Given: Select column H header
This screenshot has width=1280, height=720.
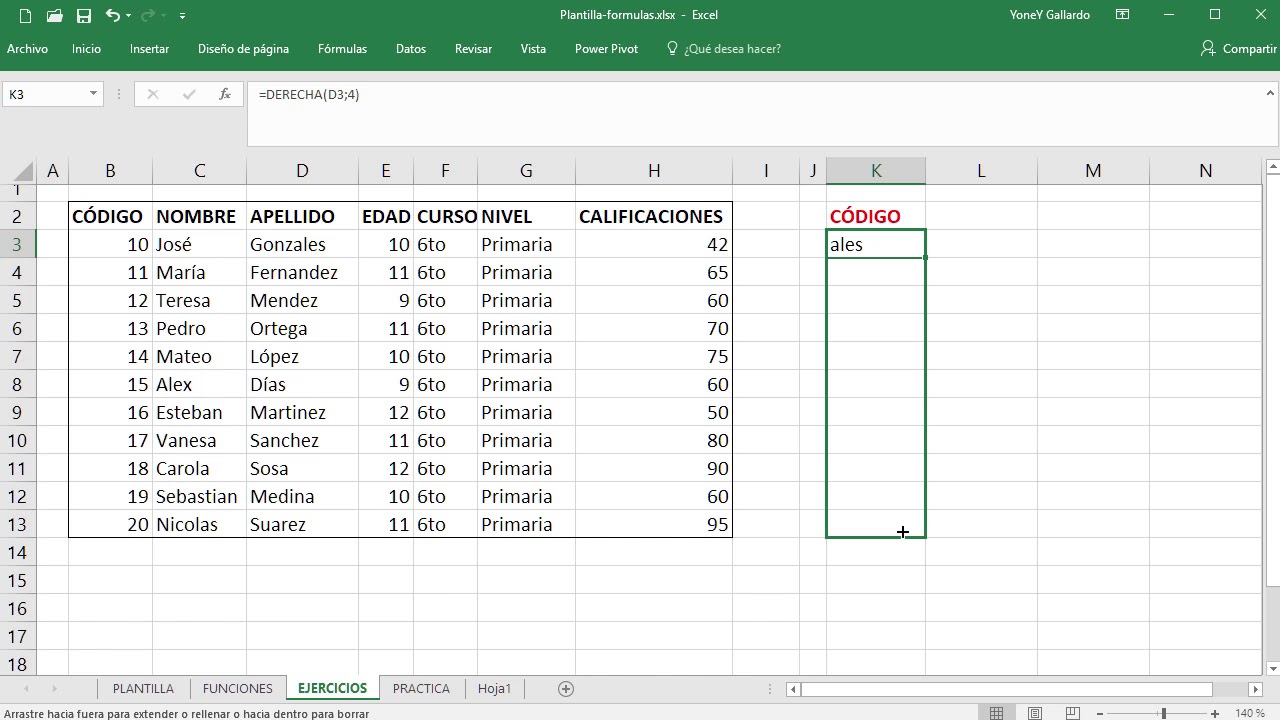Looking at the screenshot, I should coord(654,171).
